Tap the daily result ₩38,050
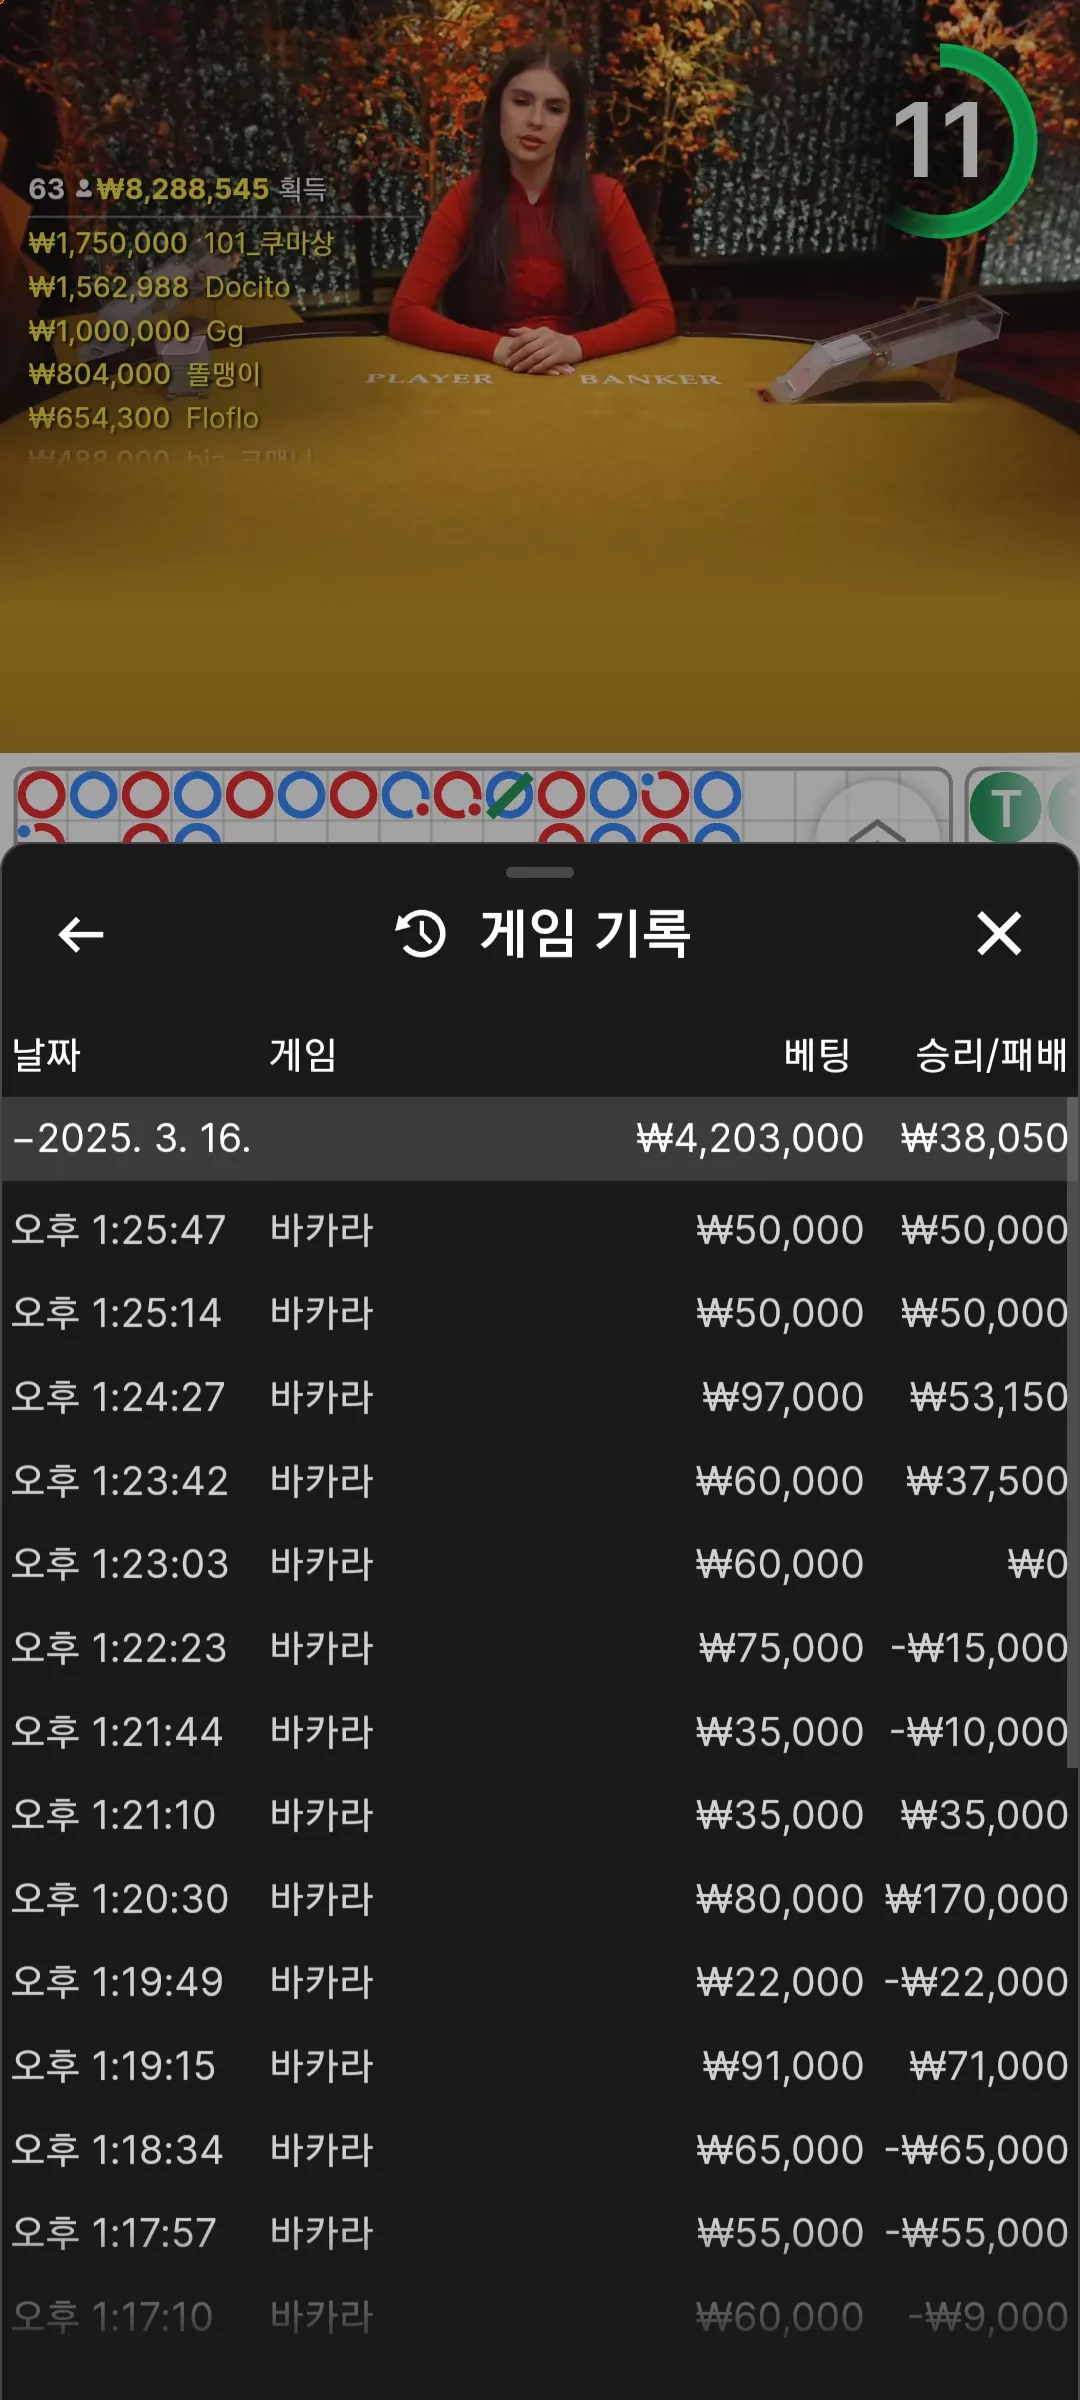This screenshot has height=2400, width=1080. click(985, 1138)
